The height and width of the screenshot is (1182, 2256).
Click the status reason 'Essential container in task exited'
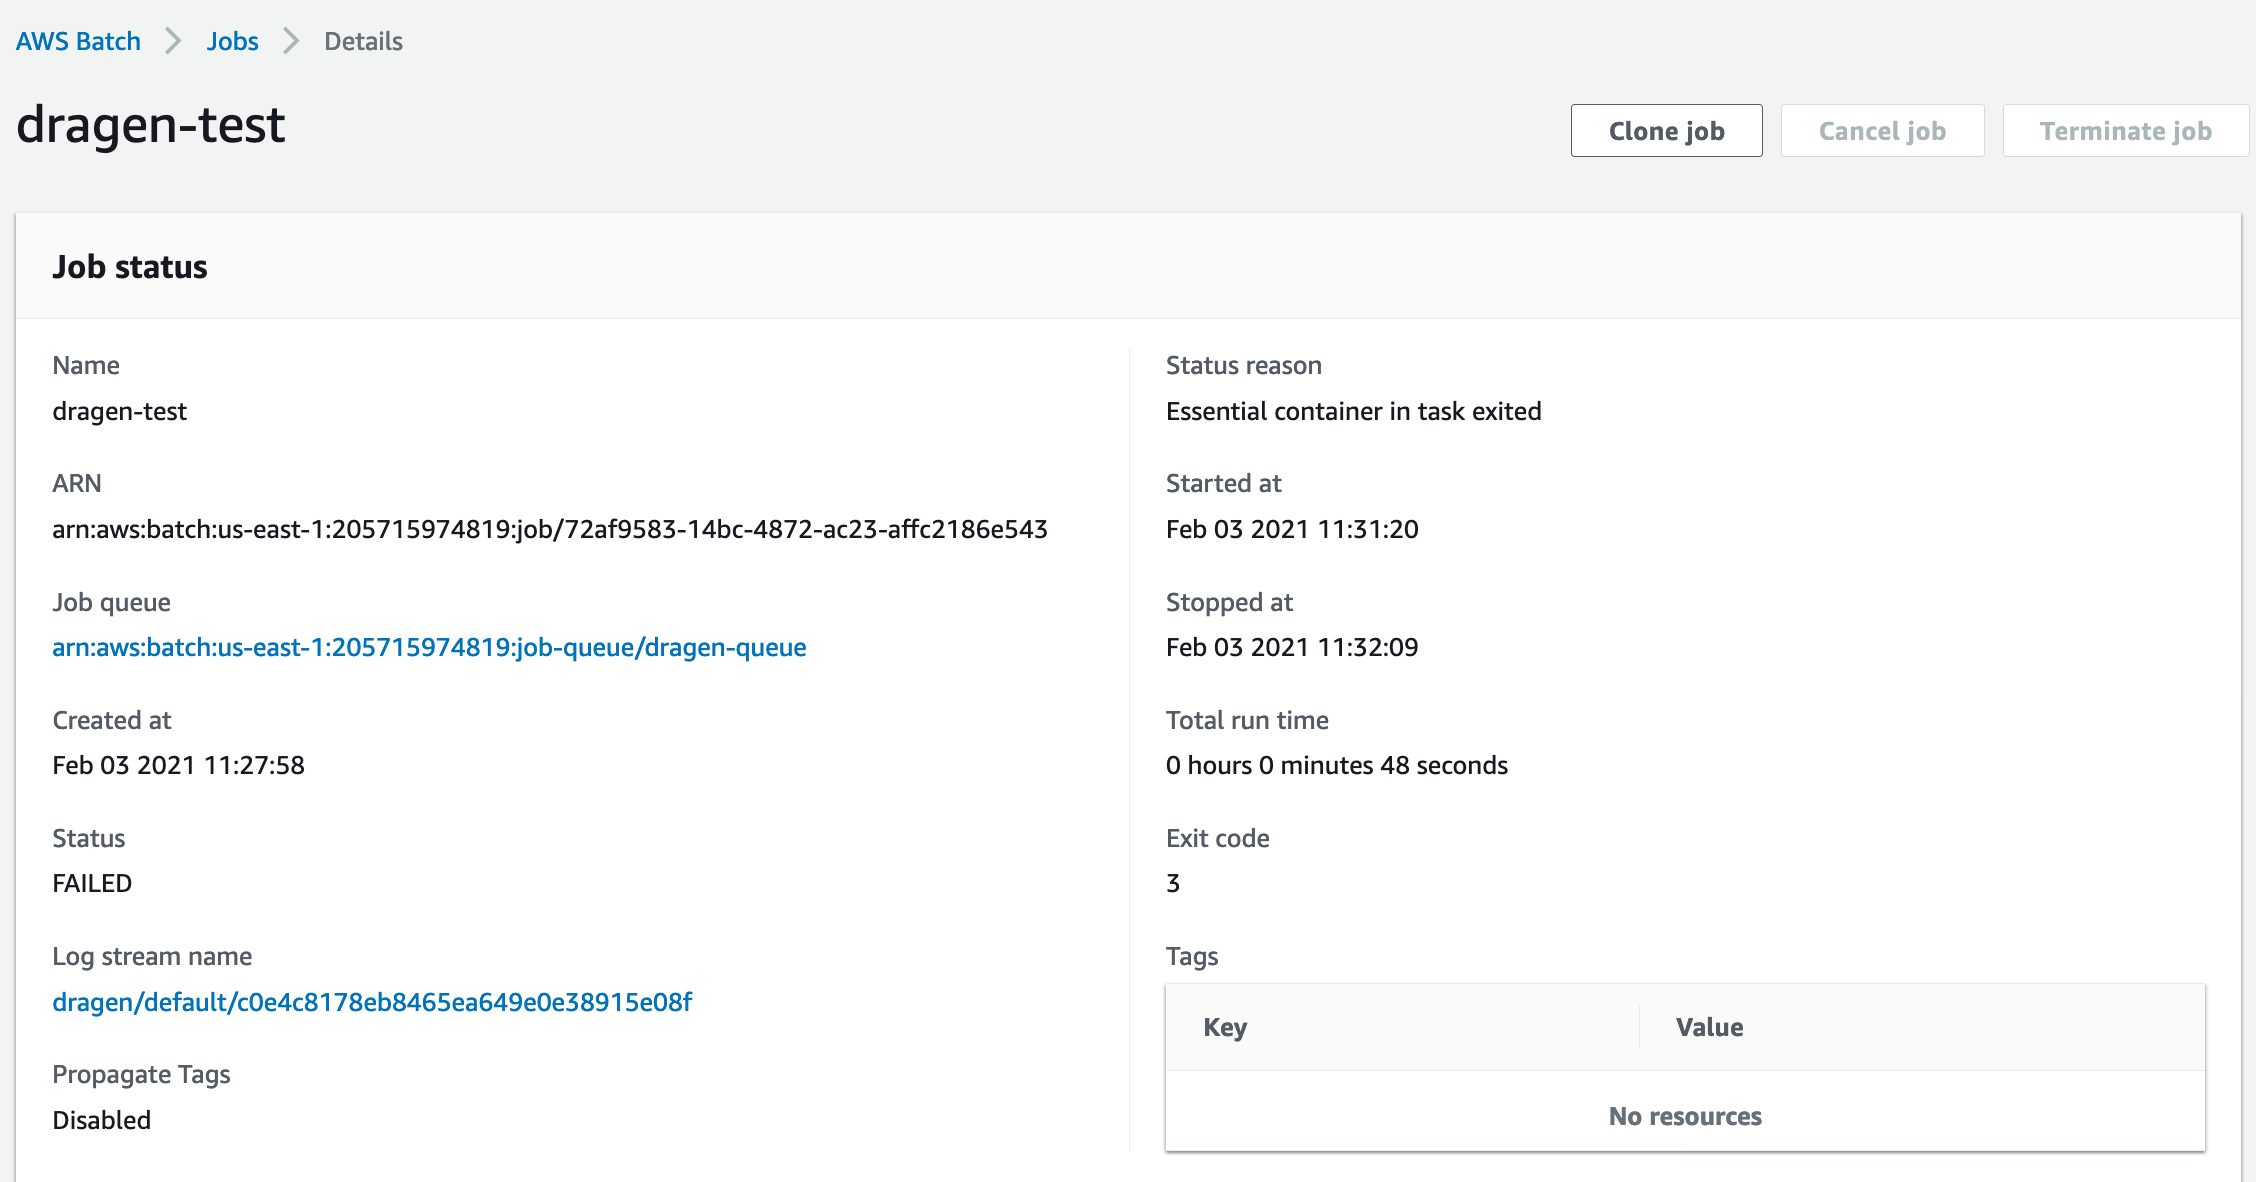(x=1353, y=411)
